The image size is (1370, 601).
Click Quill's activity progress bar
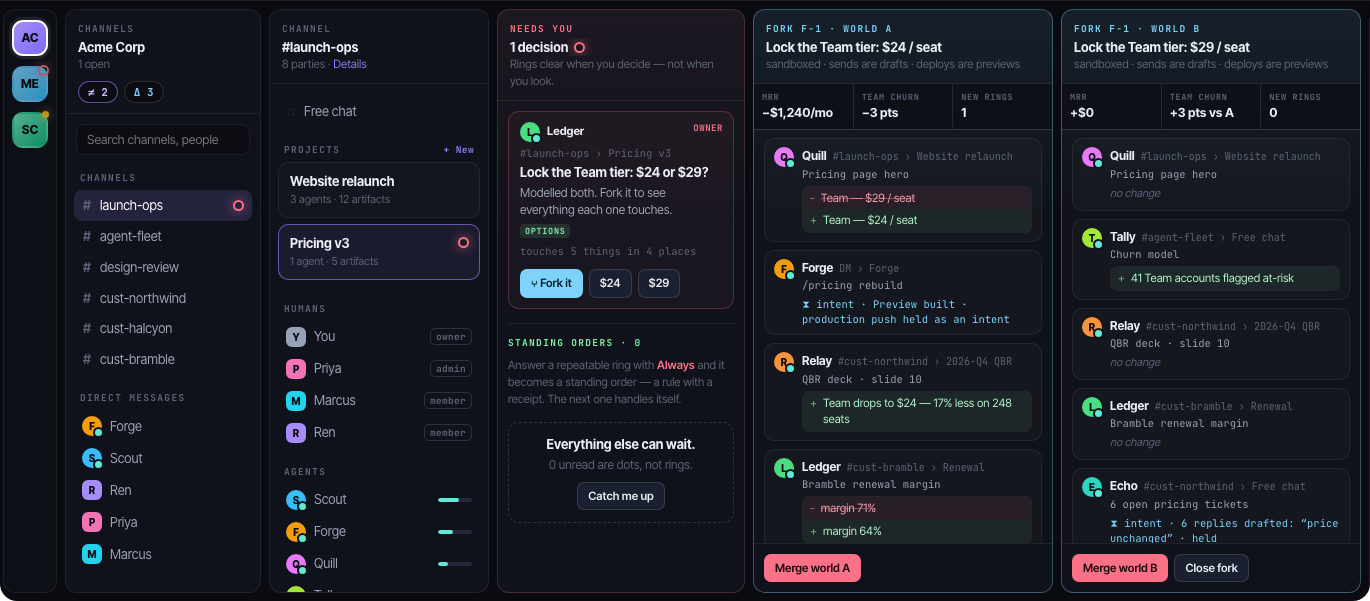pos(455,564)
